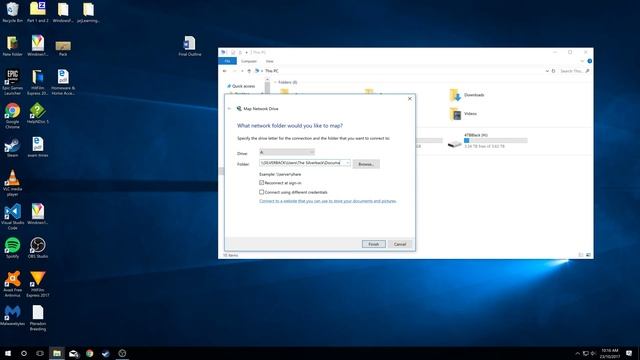Show hidden system tray icons
This screenshot has height=360, width=640.
coord(578,353)
